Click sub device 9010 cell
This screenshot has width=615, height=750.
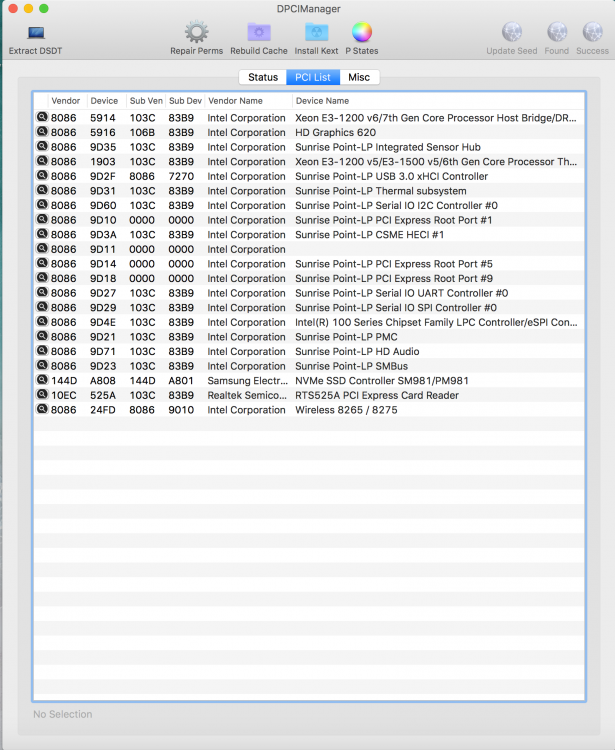181,410
